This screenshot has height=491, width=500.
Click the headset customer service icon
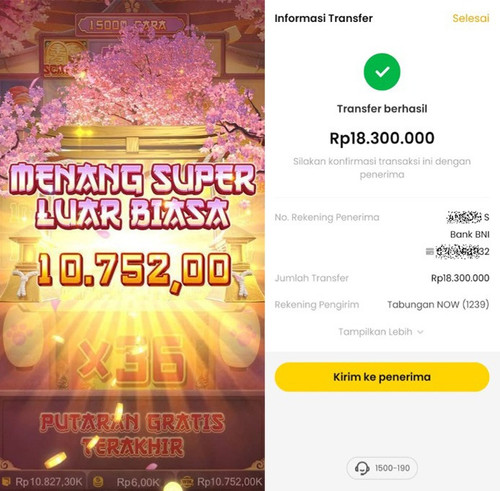tap(362, 468)
